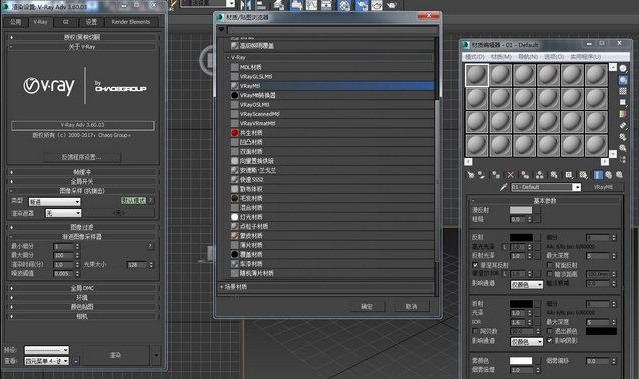The height and width of the screenshot is (379, 639).
Task: Open Material/Map Navigator icon
Action: coord(623,159)
